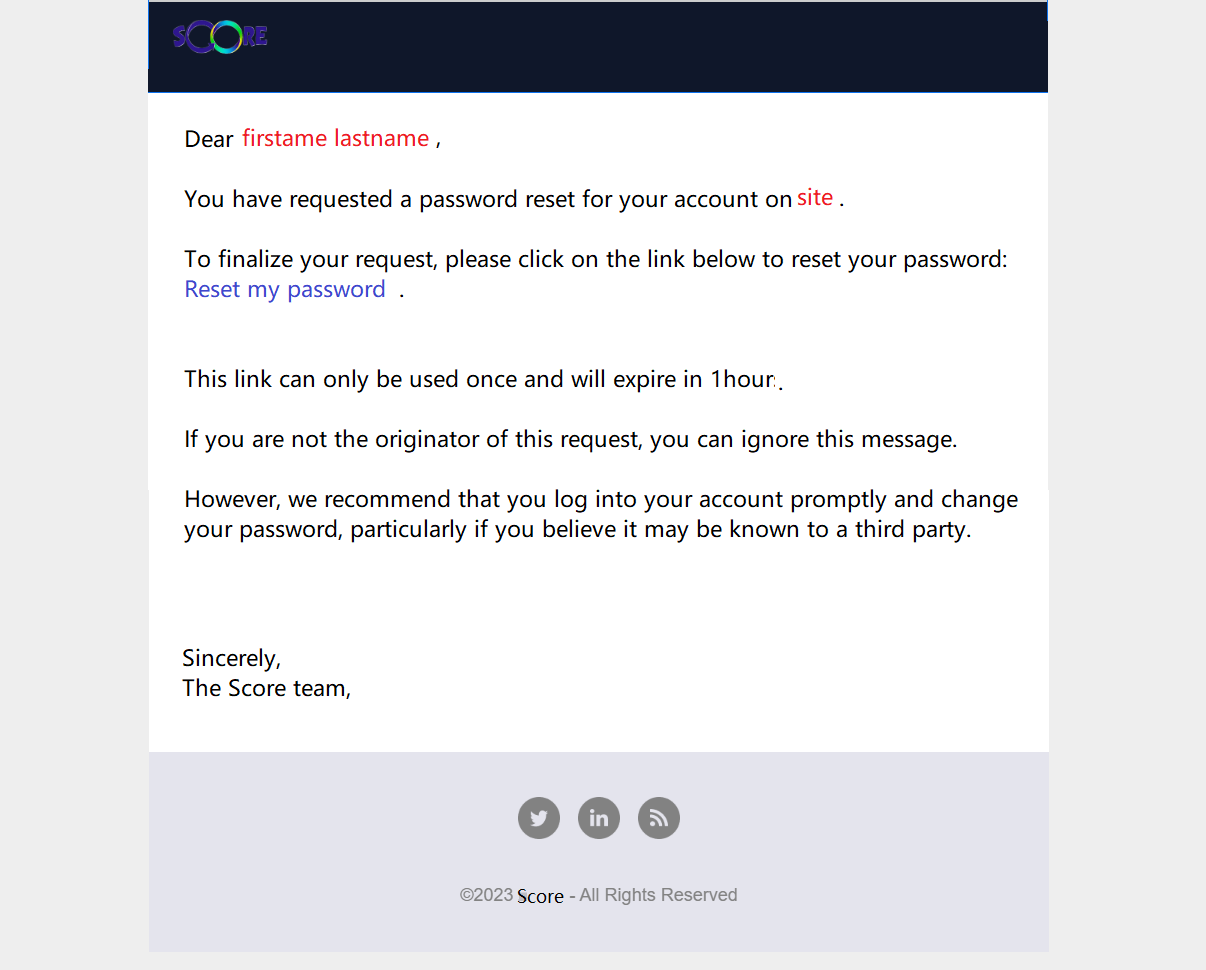The image size is (1206, 970).
Task: Click the All Rights Reserved text
Action: pos(658,896)
